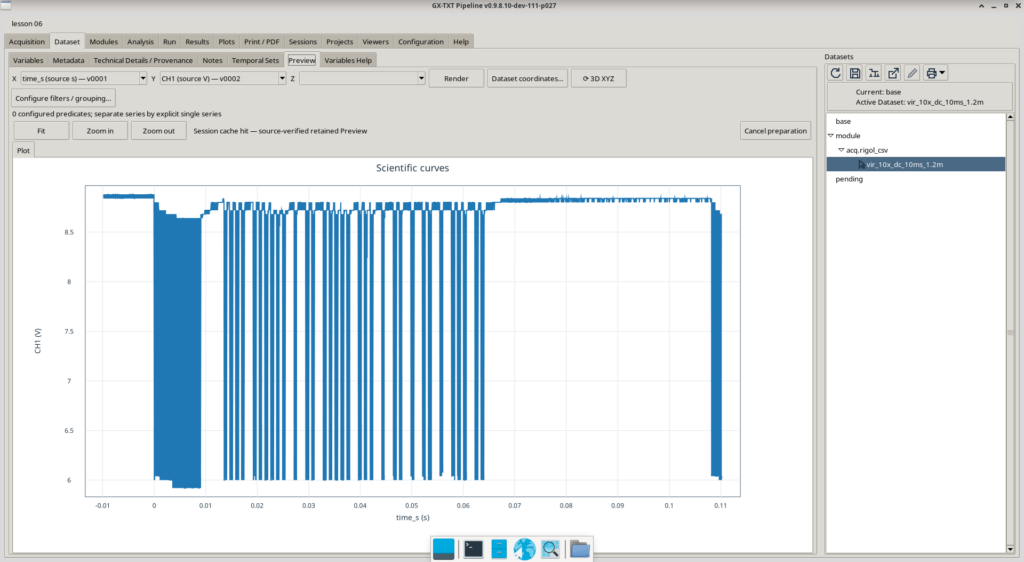The image size is (1024, 562).
Task: Open the Y axis variable dropdown
Action: point(282,78)
